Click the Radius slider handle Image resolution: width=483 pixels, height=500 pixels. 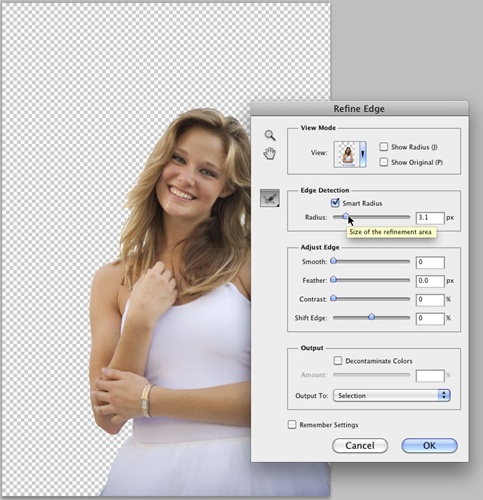pyautogui.click(x=346, y=217)
